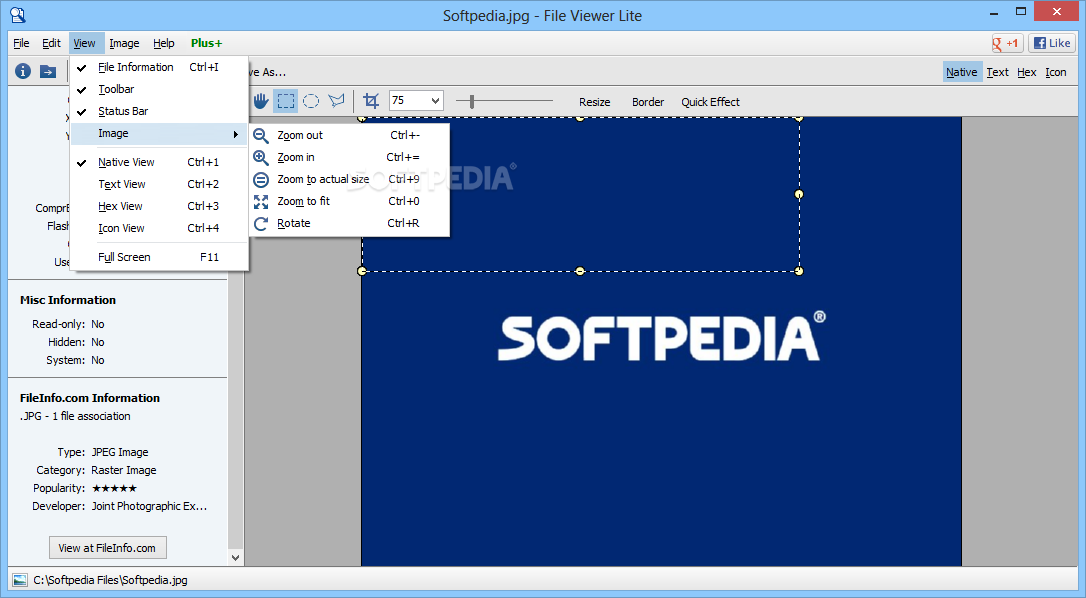This screenshot has height=598, width=1086.
Task: Click the FileInfo.com Information heading
Action: coord(90,398)
